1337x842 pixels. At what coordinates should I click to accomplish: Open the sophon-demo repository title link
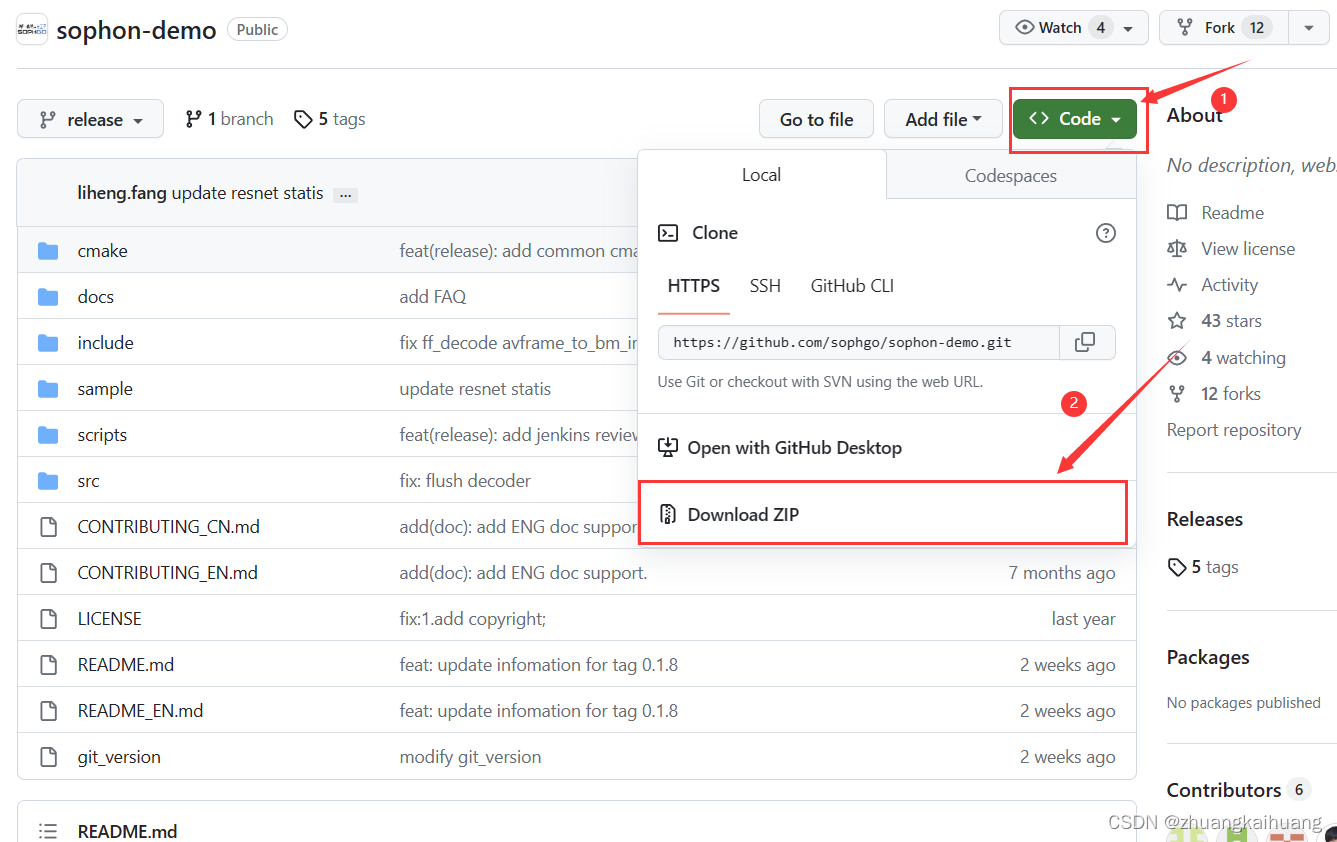pos(136,30)
